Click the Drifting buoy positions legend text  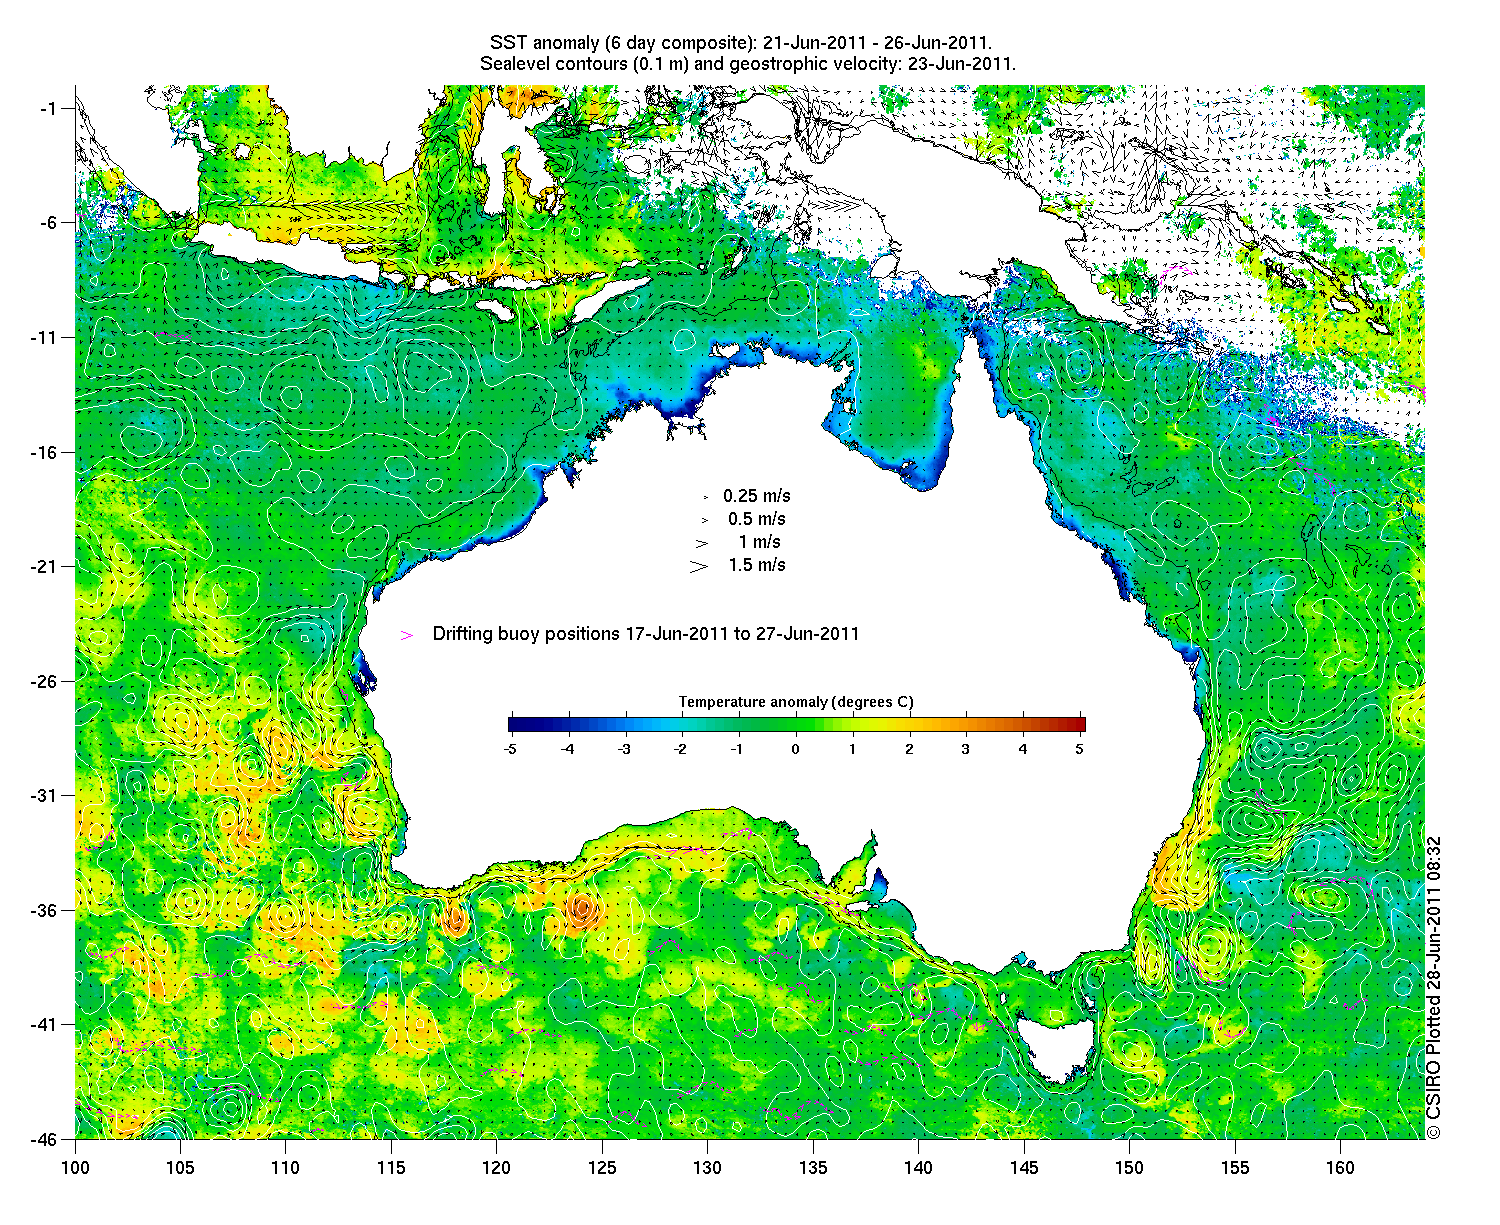coord(646,634)
